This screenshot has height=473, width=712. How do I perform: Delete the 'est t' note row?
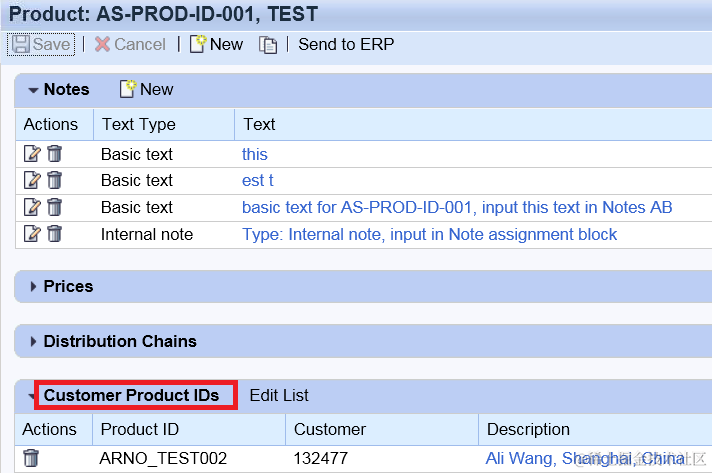point(54,180)
